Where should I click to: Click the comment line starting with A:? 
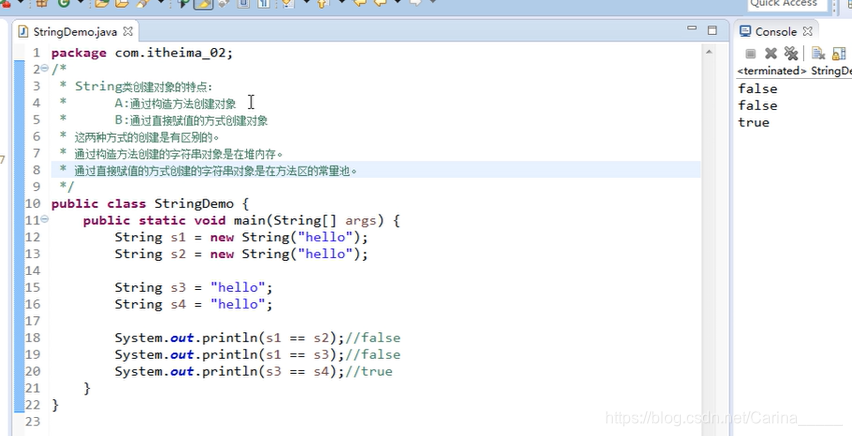tap(175, 104)
